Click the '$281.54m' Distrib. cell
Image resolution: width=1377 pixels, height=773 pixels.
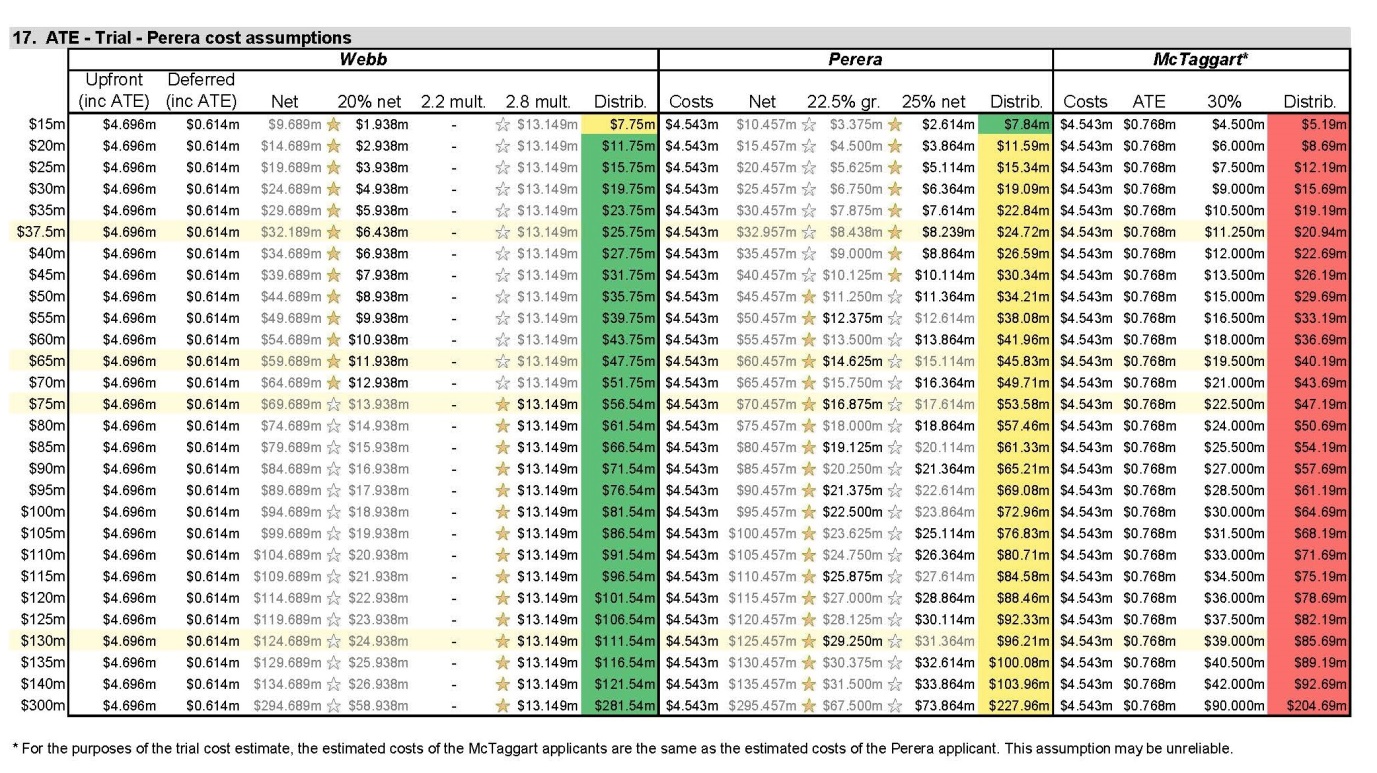click(619, 706)
